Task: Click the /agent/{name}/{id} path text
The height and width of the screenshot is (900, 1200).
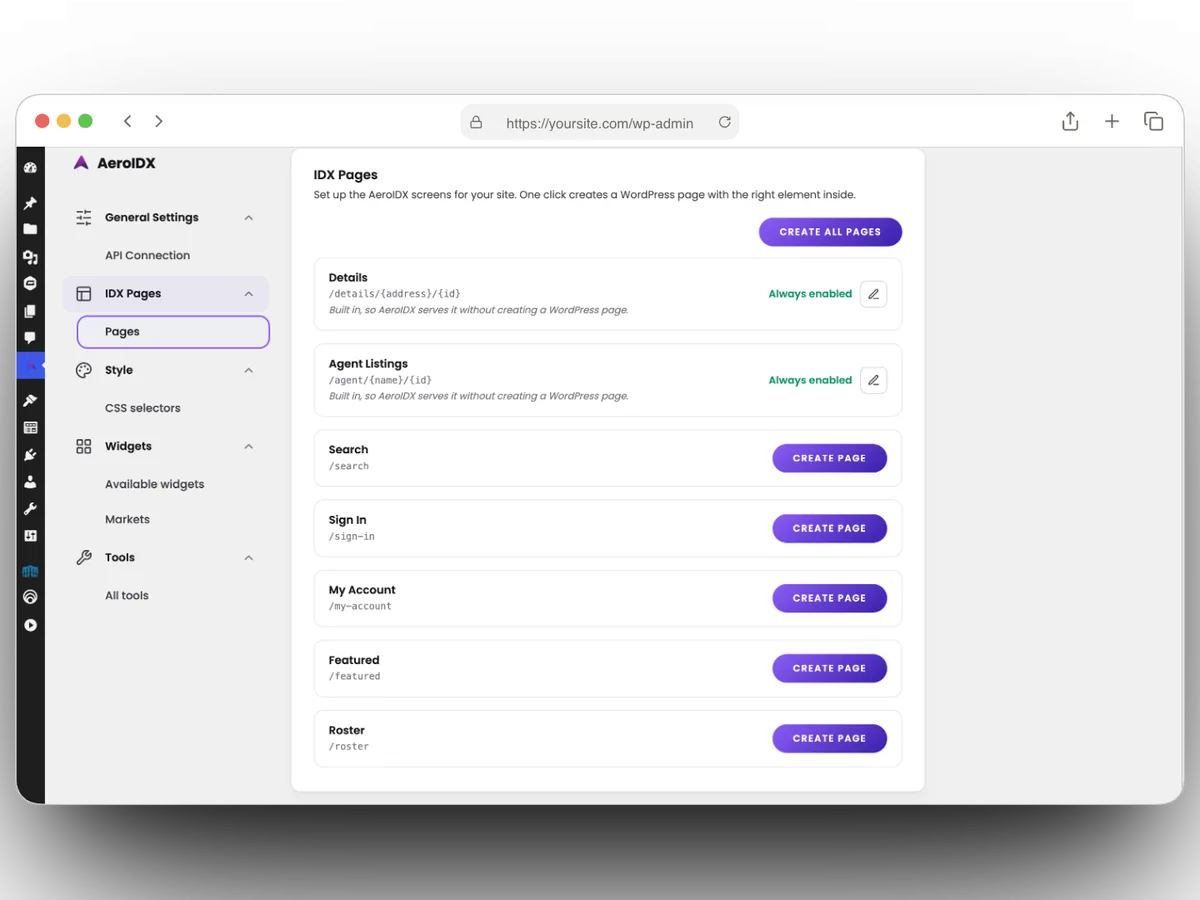Action: [380, 380]
